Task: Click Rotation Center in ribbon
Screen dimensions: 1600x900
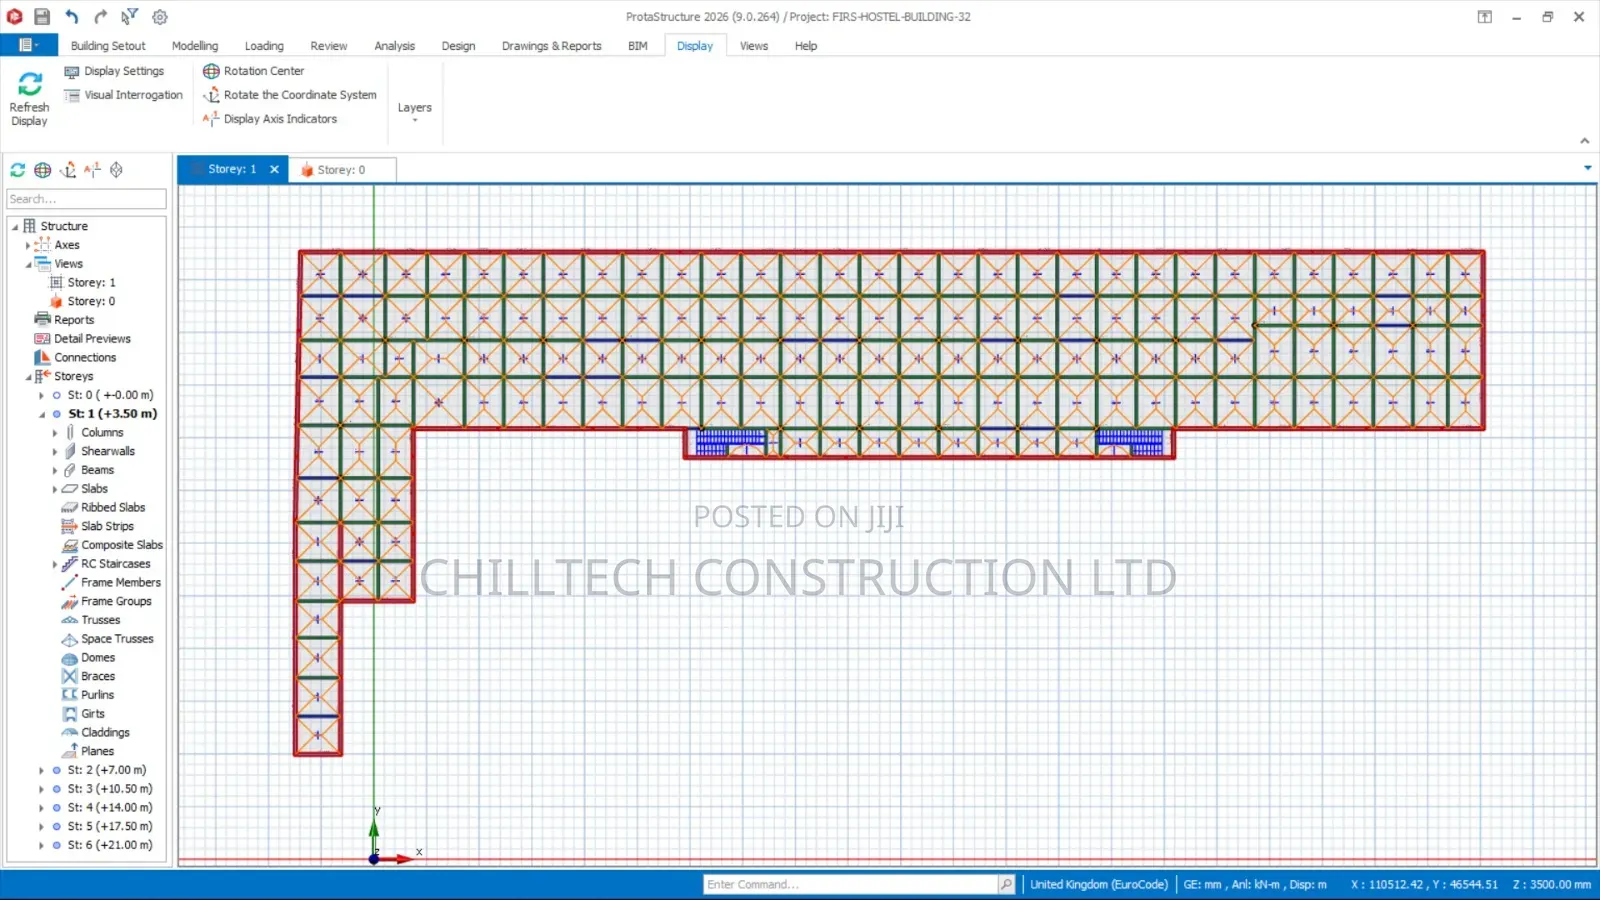Action: [254, 71]
